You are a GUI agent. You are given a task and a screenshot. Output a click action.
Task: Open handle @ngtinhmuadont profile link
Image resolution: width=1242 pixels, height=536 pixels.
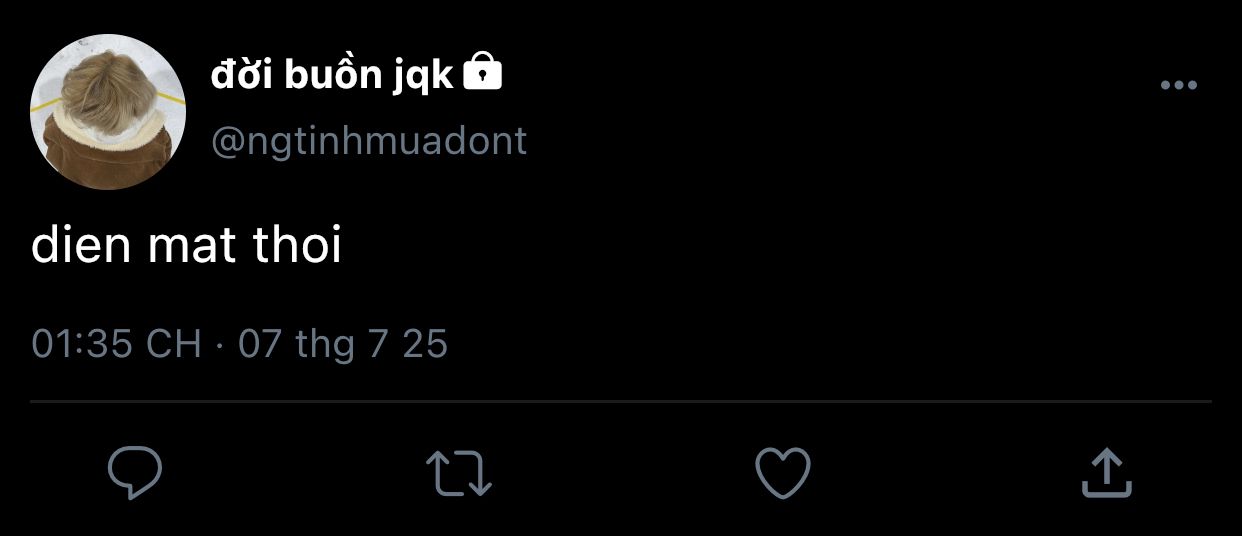(369, 141)
